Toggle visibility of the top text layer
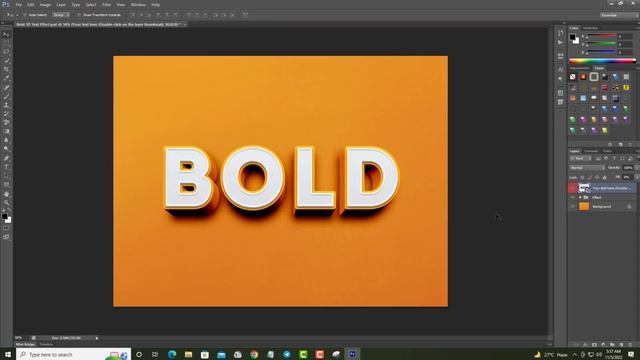 [572, 188]
